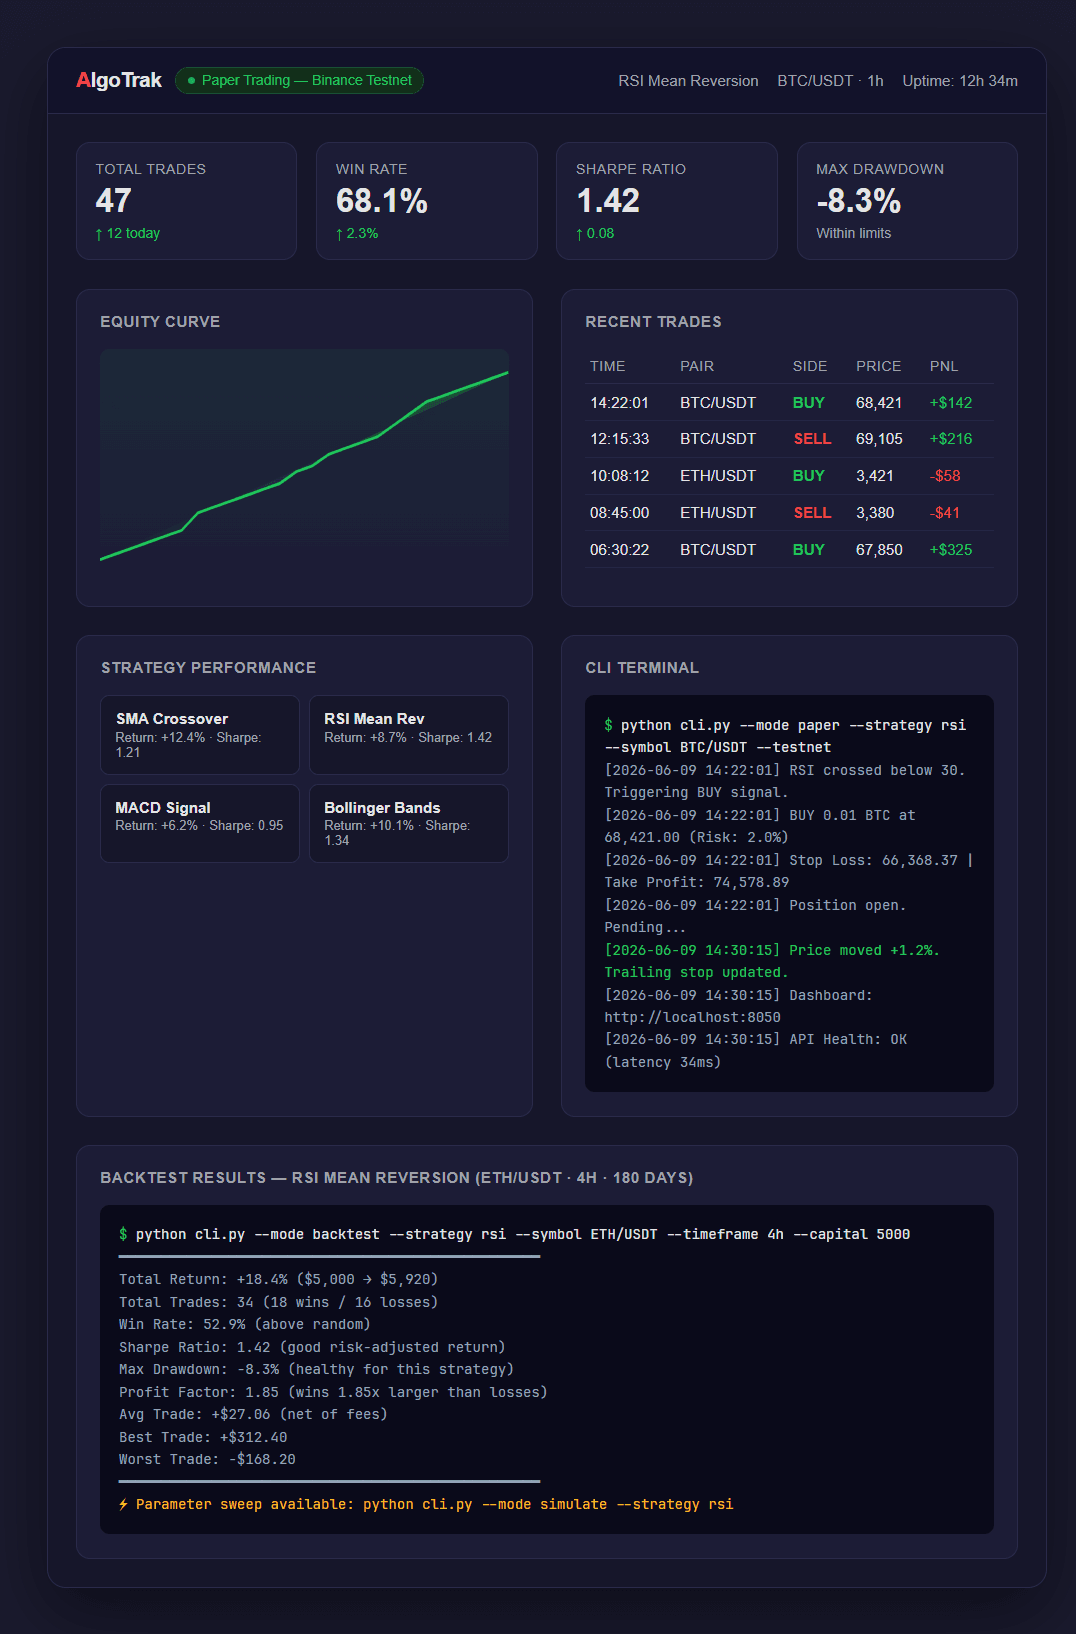Image resolution: width=1076 pixels, height=1634 pixels.
Task: Click the CLI Terminal section heading
Action: click(642, 668)
